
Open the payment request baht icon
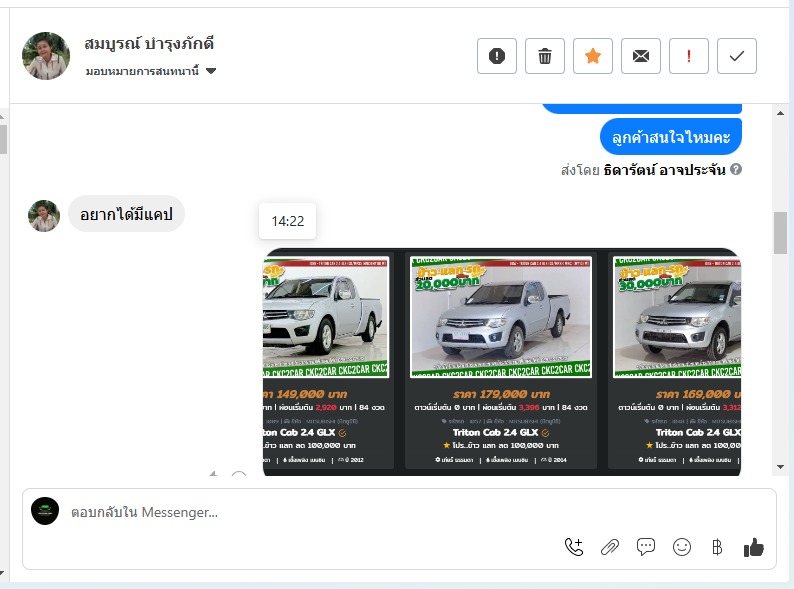pyautogui.click(x=717, y=547)
